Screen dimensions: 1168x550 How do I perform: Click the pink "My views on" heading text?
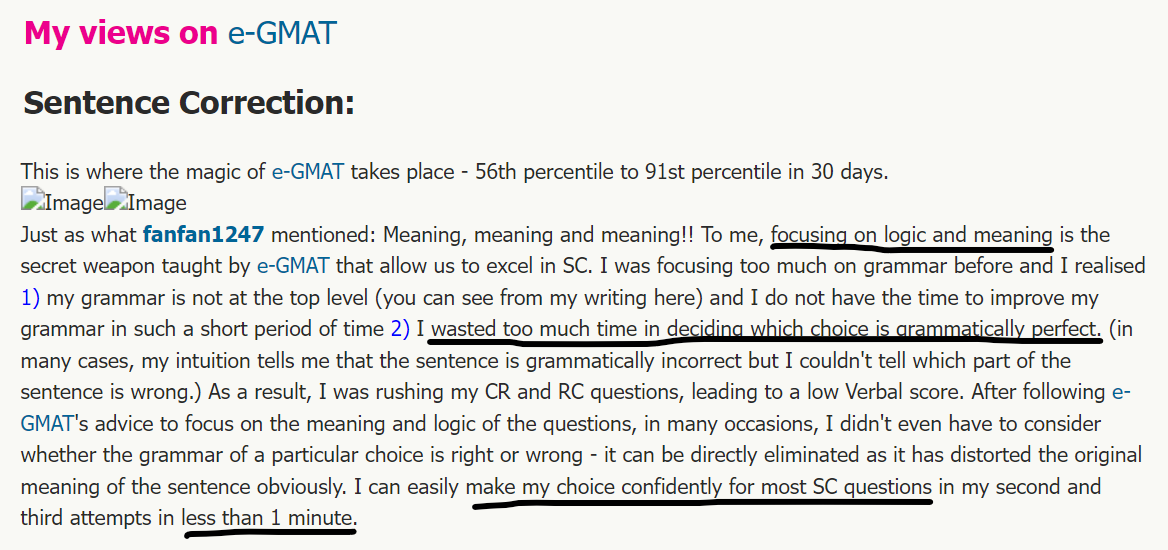click(120, 33)
